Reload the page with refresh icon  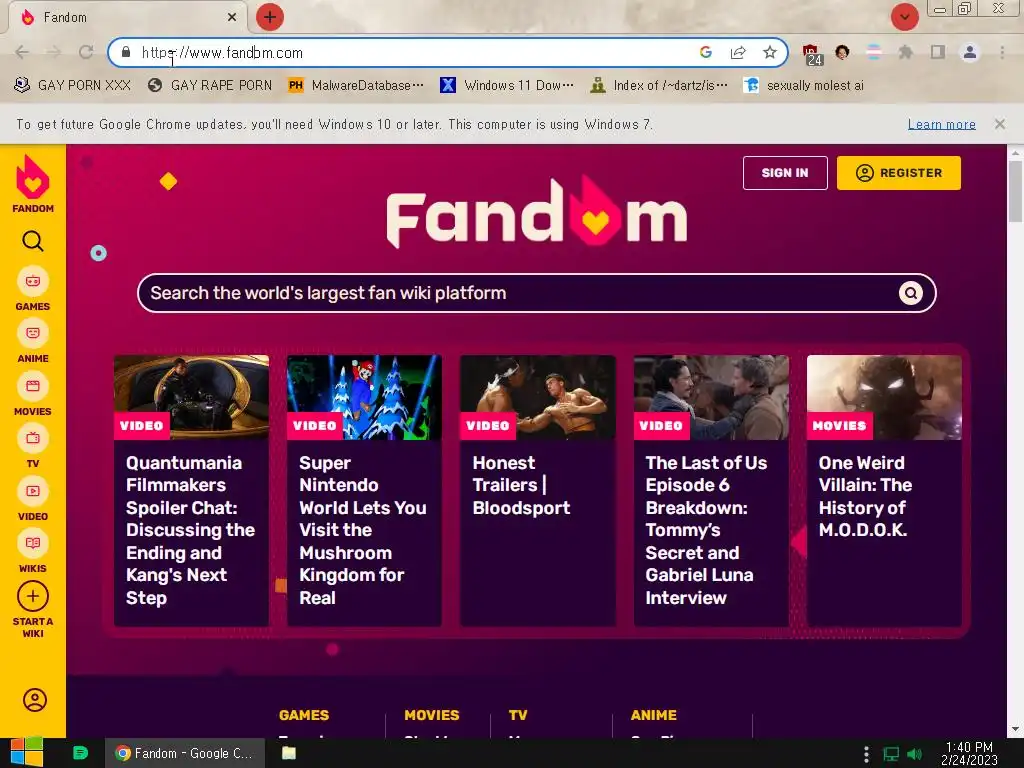pyautogui.click(x=86, y=52)
